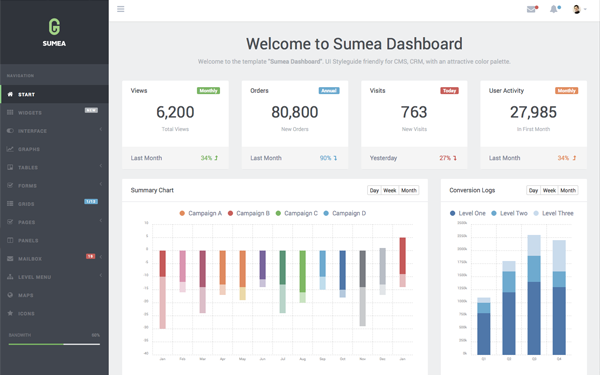
Task: Expand the Mailbox submenu chevron
Action: (101, 257)
